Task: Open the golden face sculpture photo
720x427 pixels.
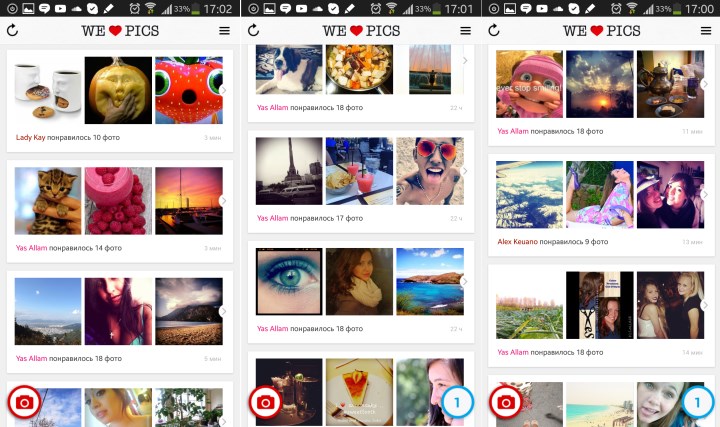Action: click(x=118, y=90)
